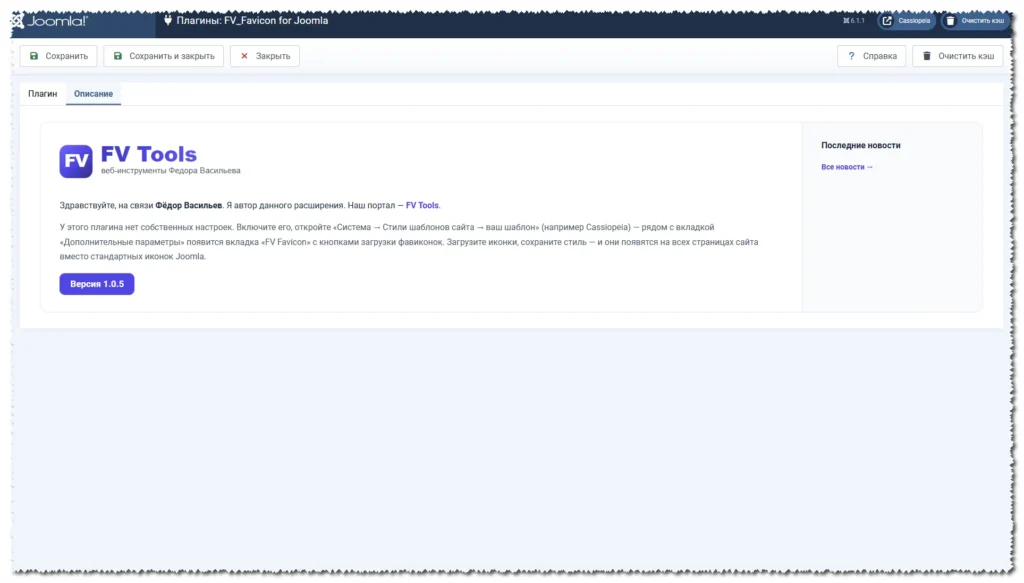The image size is (1024, 583).
Task: Click the Сохранить и закрыть button
Action: [x=163, y=56]
